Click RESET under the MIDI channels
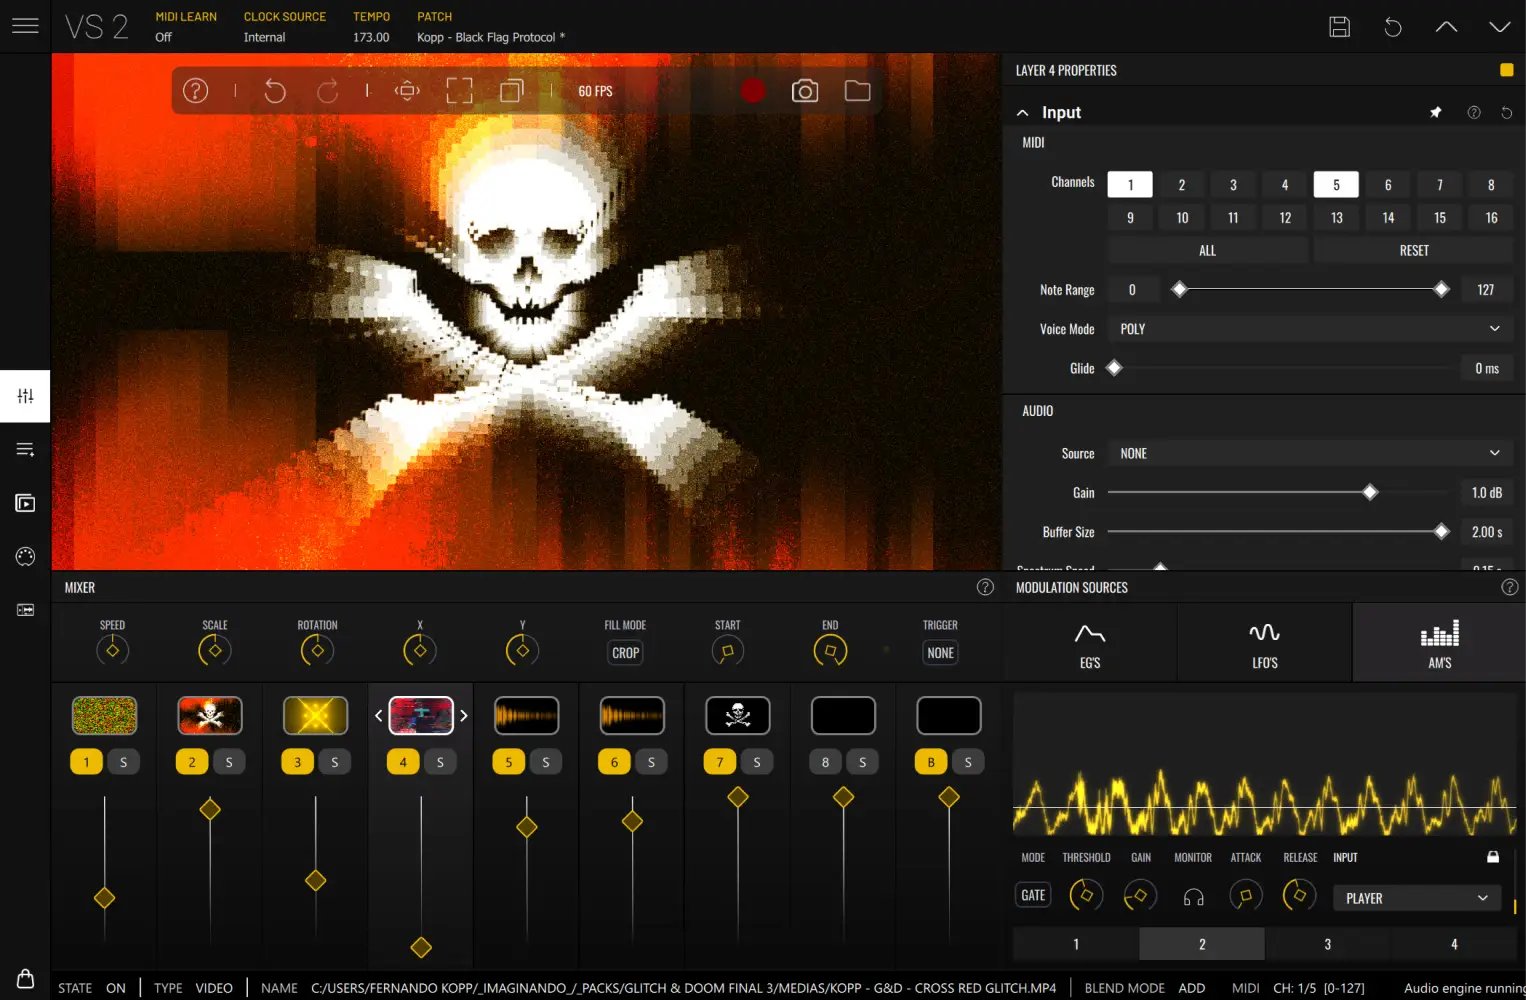The width and height of the screenshot is (1526, 1000). (1414, 249)
